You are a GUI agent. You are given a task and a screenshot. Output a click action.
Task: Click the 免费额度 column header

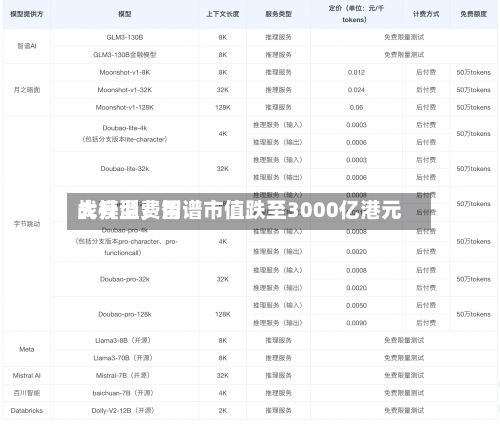(x=473, y=14)
